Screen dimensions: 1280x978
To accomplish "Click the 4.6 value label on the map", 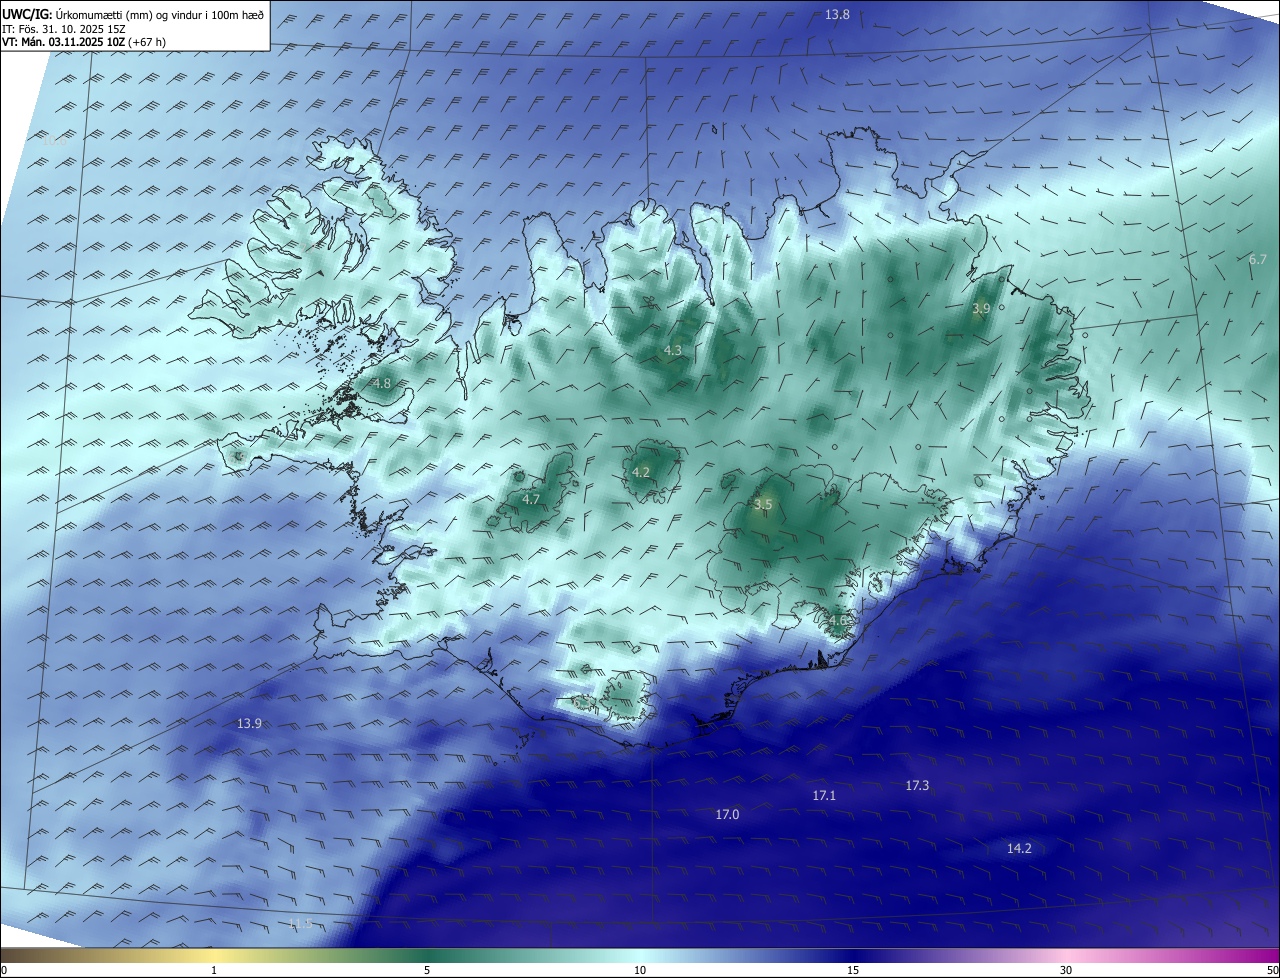I will (838, 620).
